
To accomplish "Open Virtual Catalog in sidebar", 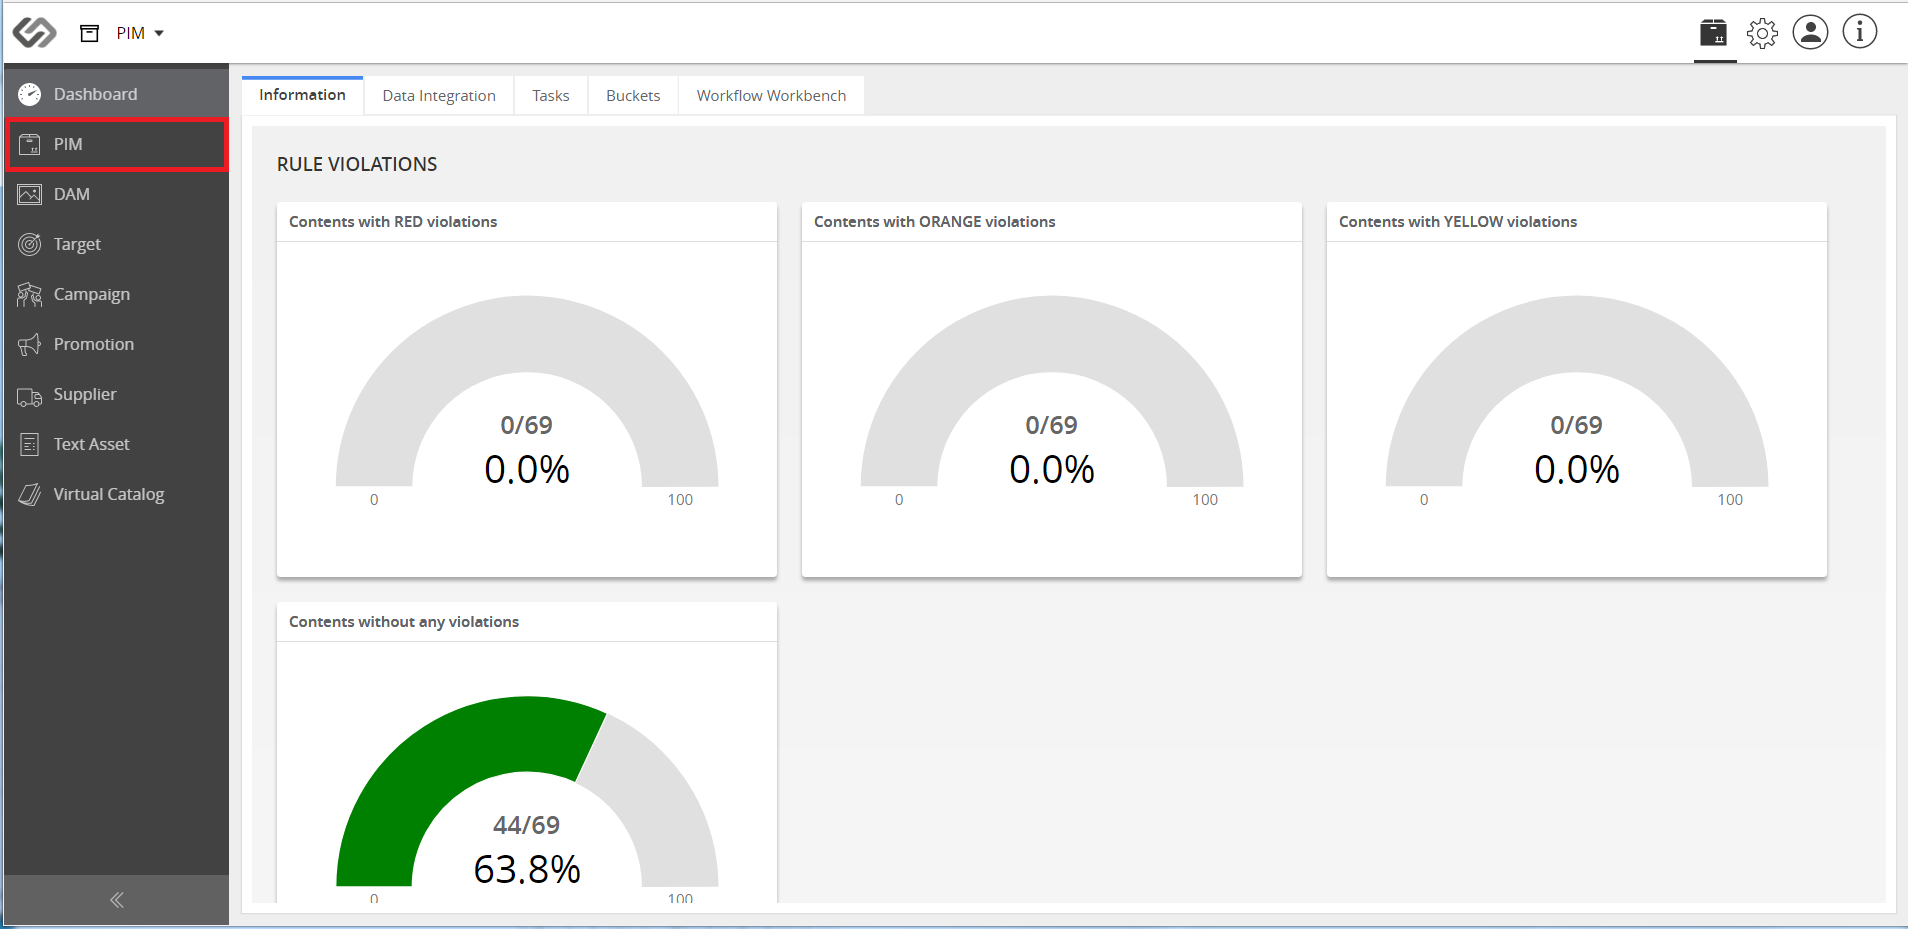I will 116,494.
